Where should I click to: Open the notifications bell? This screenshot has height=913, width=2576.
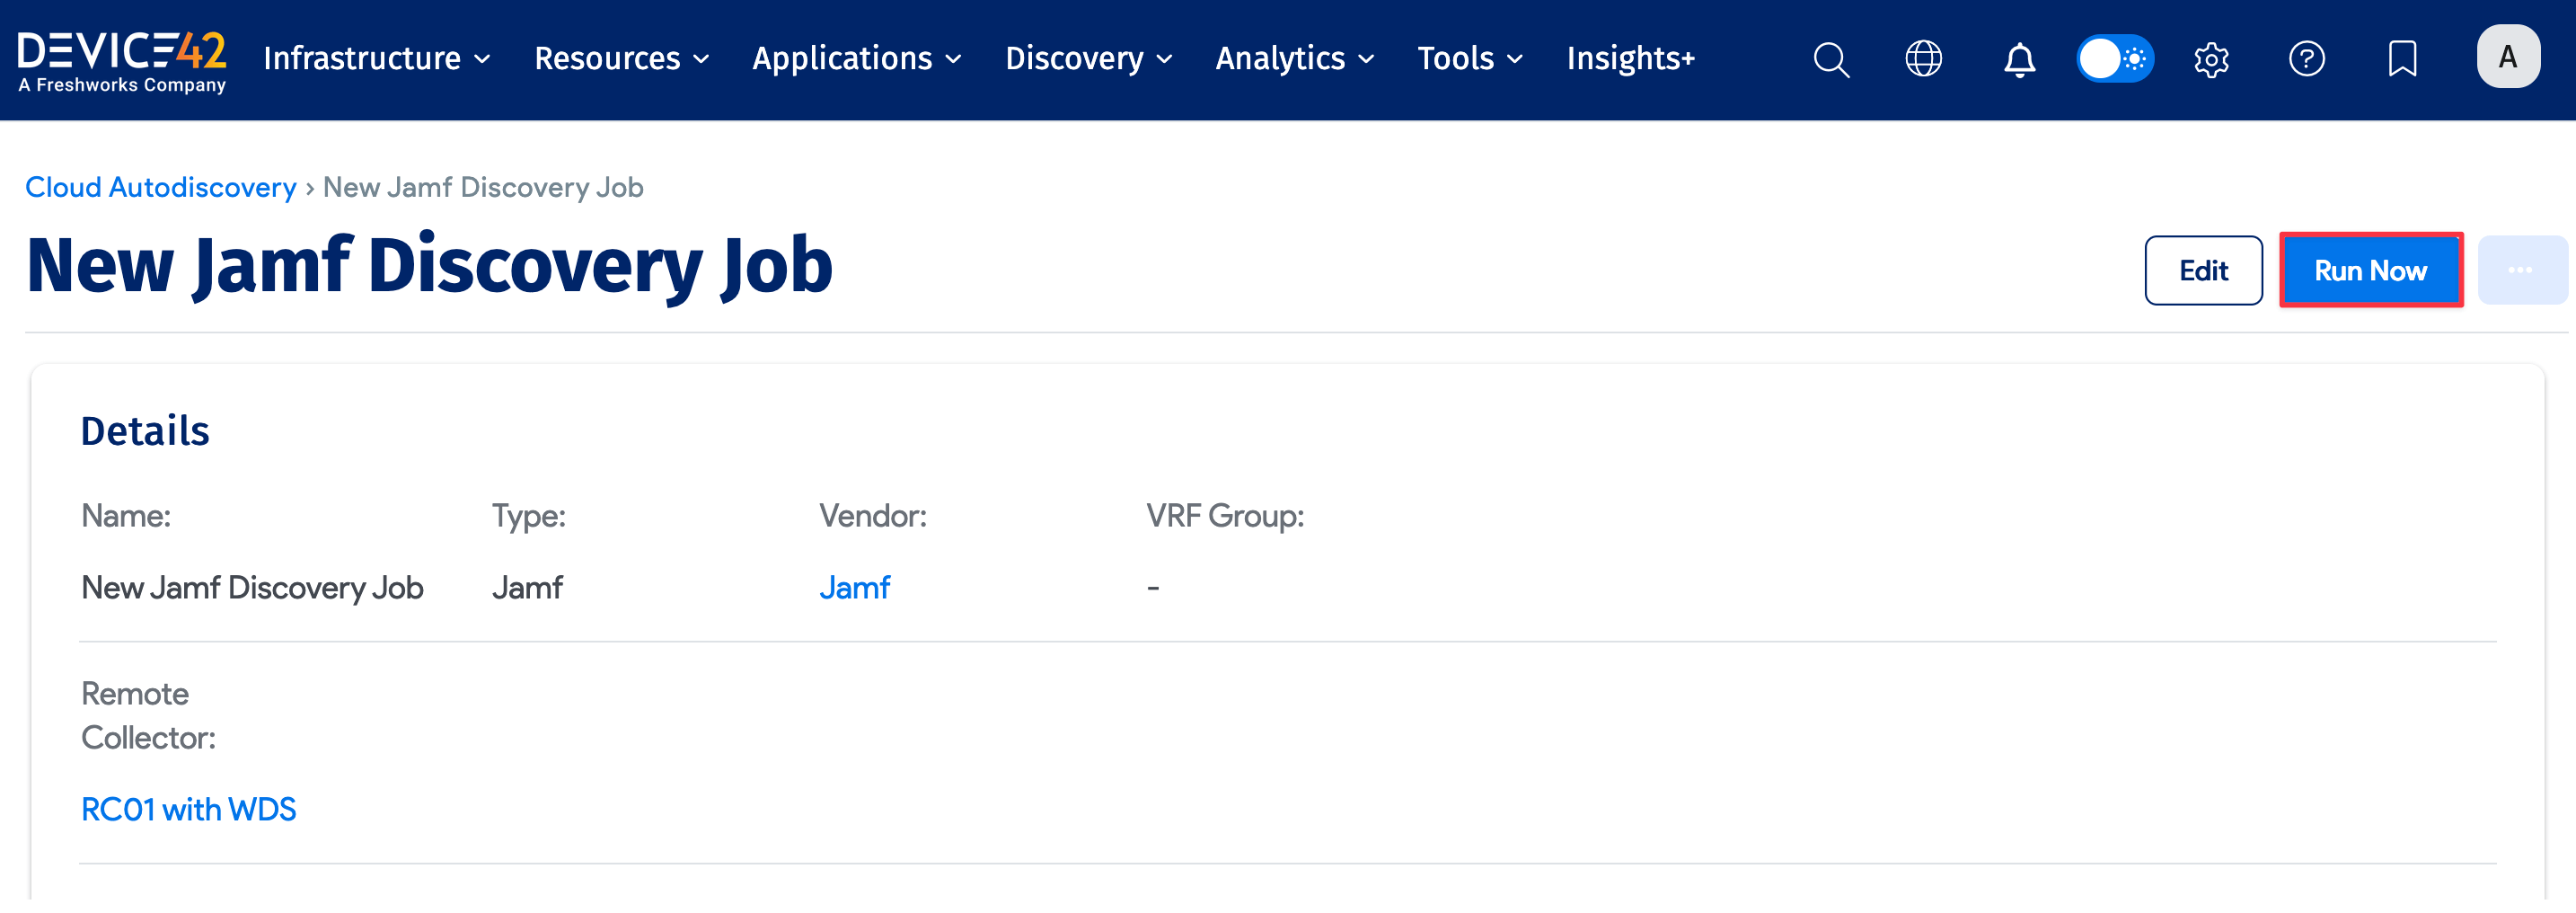2019,60
